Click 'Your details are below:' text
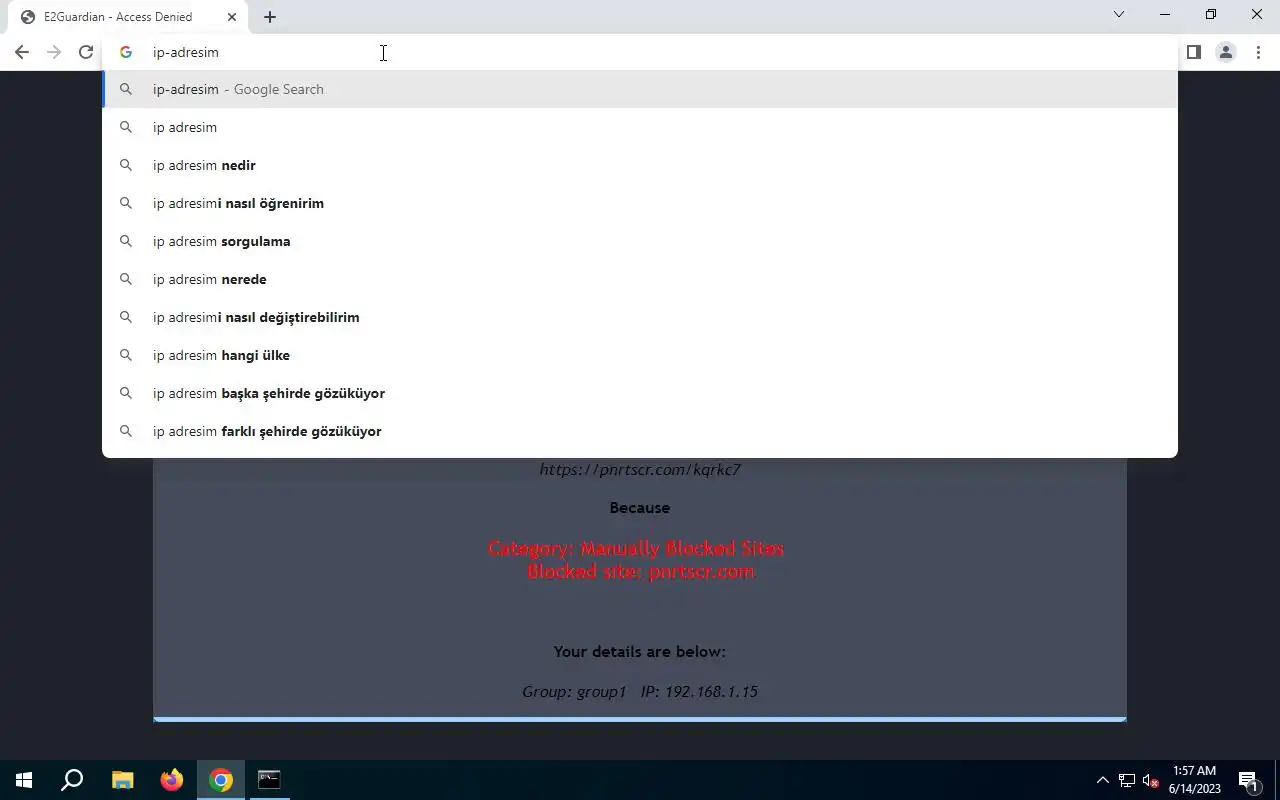1280x800 pixels. 640,651
